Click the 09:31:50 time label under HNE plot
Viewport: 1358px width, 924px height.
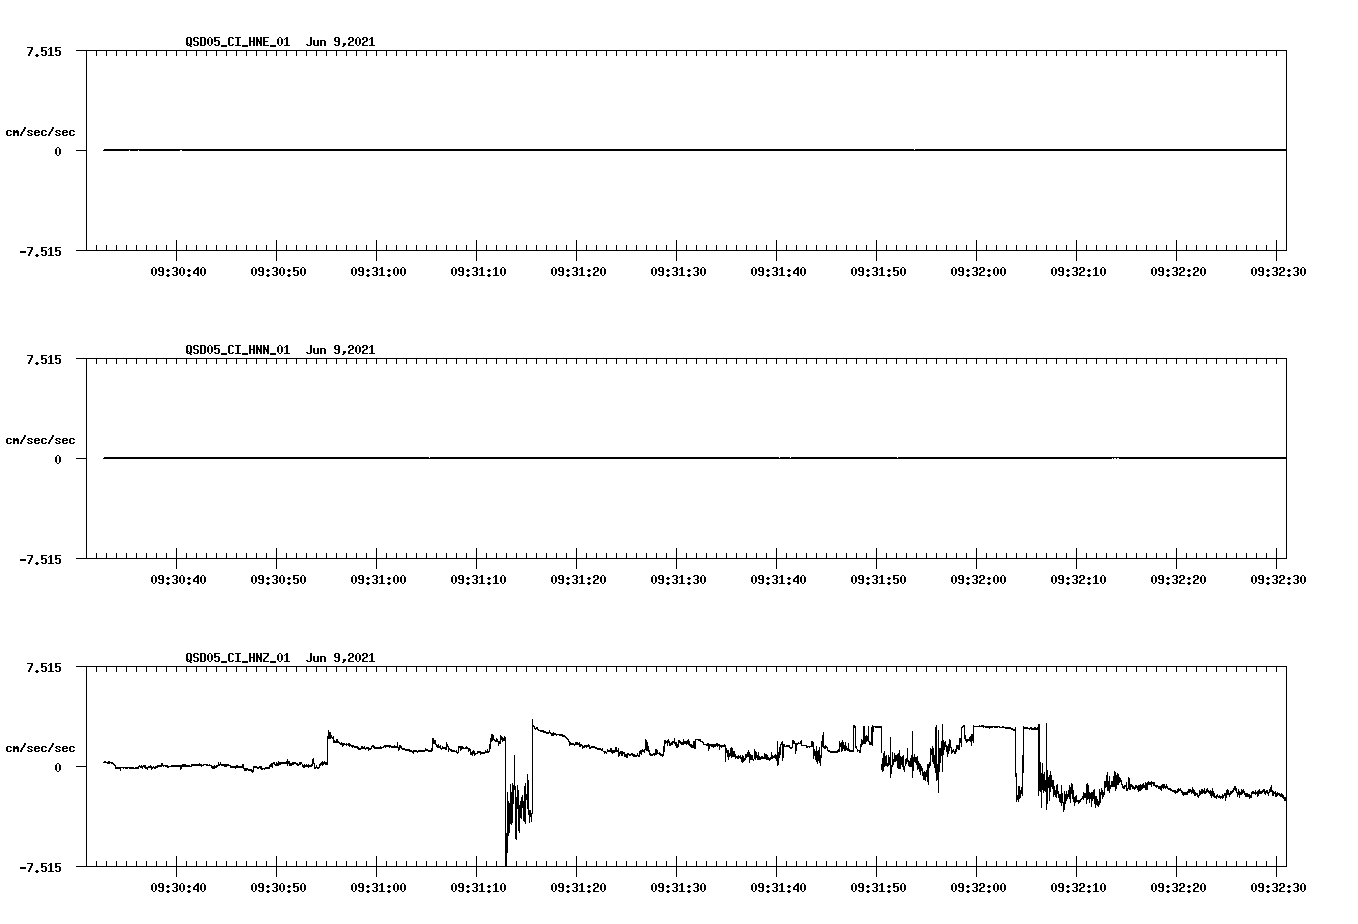click(x=878, y=271)
